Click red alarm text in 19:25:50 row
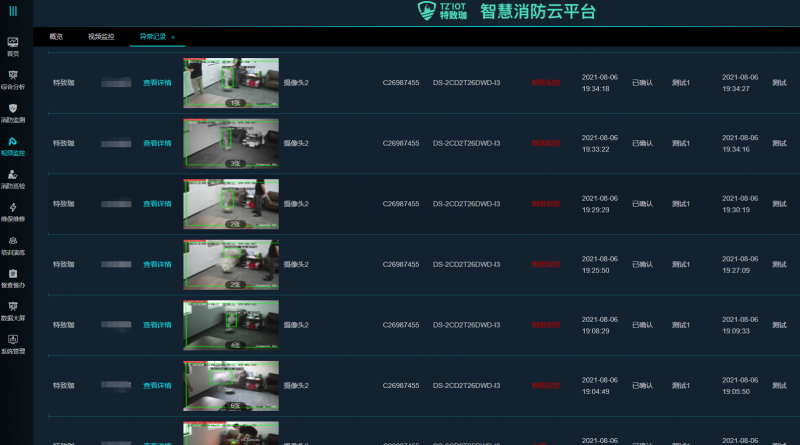Image resolution: width=800 pixels, height=445 pixels. point(546,265)
